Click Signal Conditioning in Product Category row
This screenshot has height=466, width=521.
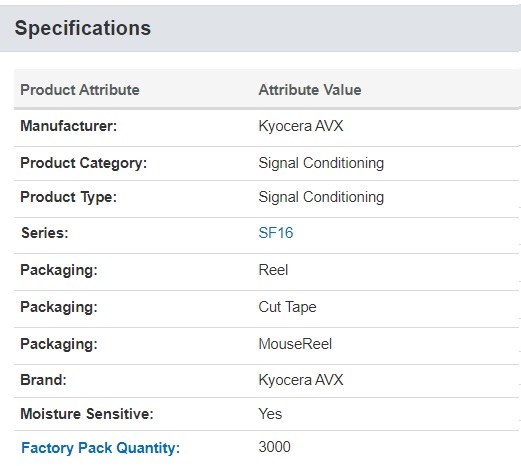tap(321, 163)
